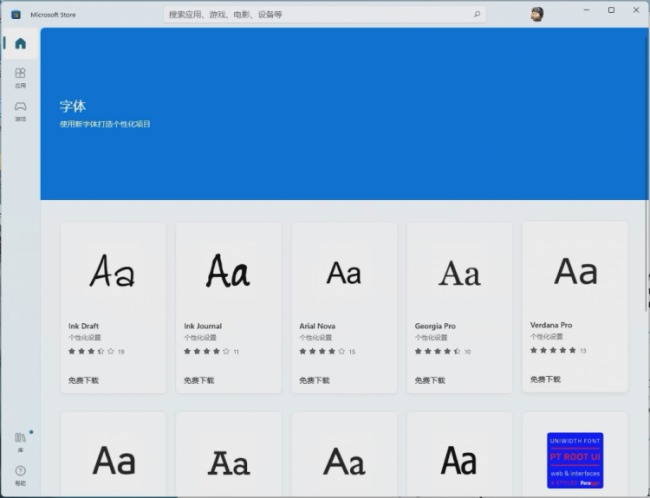Click 免费下载 under Verdana Pro
650x498 pixels.
[545, 379]
